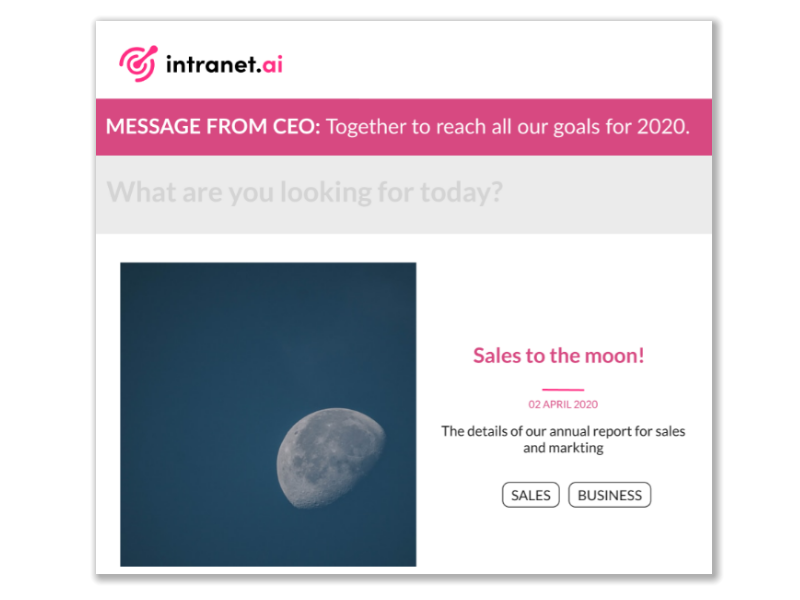Viewport: 800px width, 600px height.
Task: Select the CEO message text about 2020 goals
Action: pos(512,127)
